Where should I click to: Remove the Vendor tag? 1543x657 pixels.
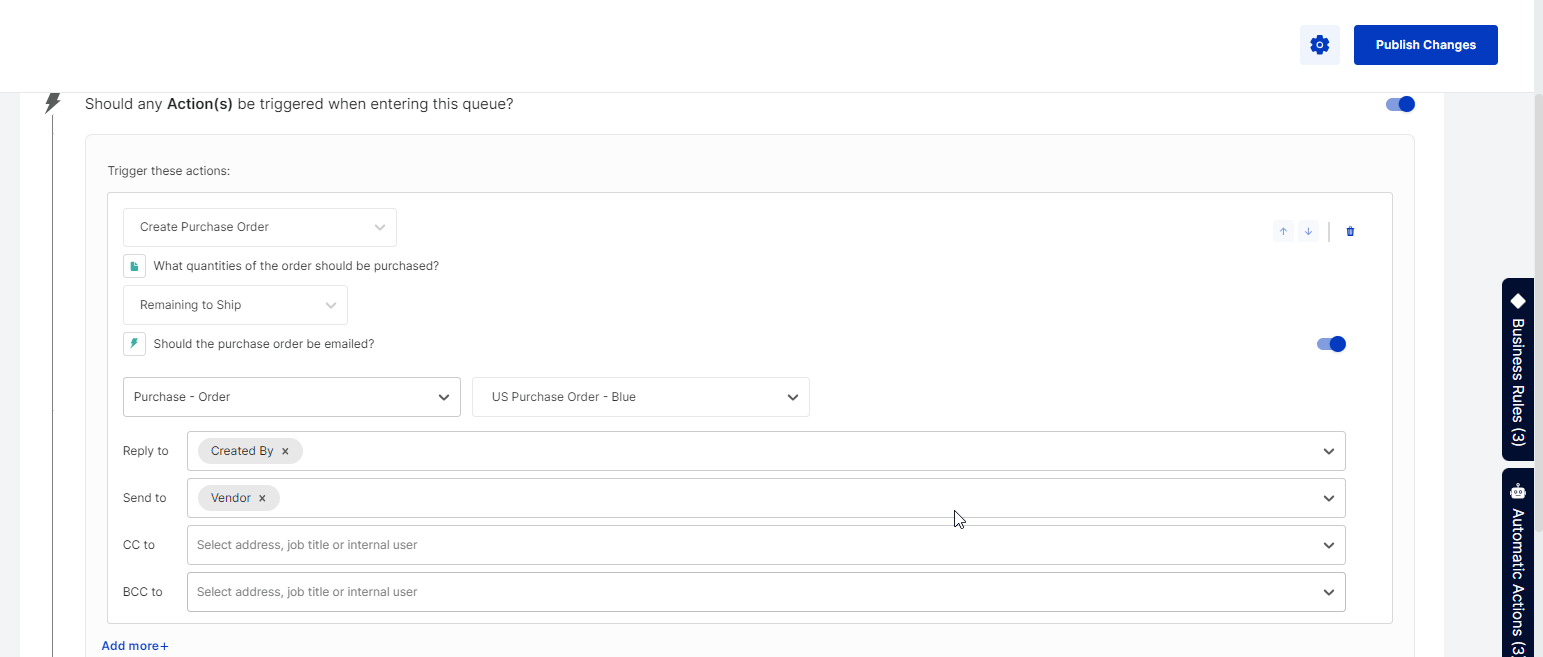[262, 498]
